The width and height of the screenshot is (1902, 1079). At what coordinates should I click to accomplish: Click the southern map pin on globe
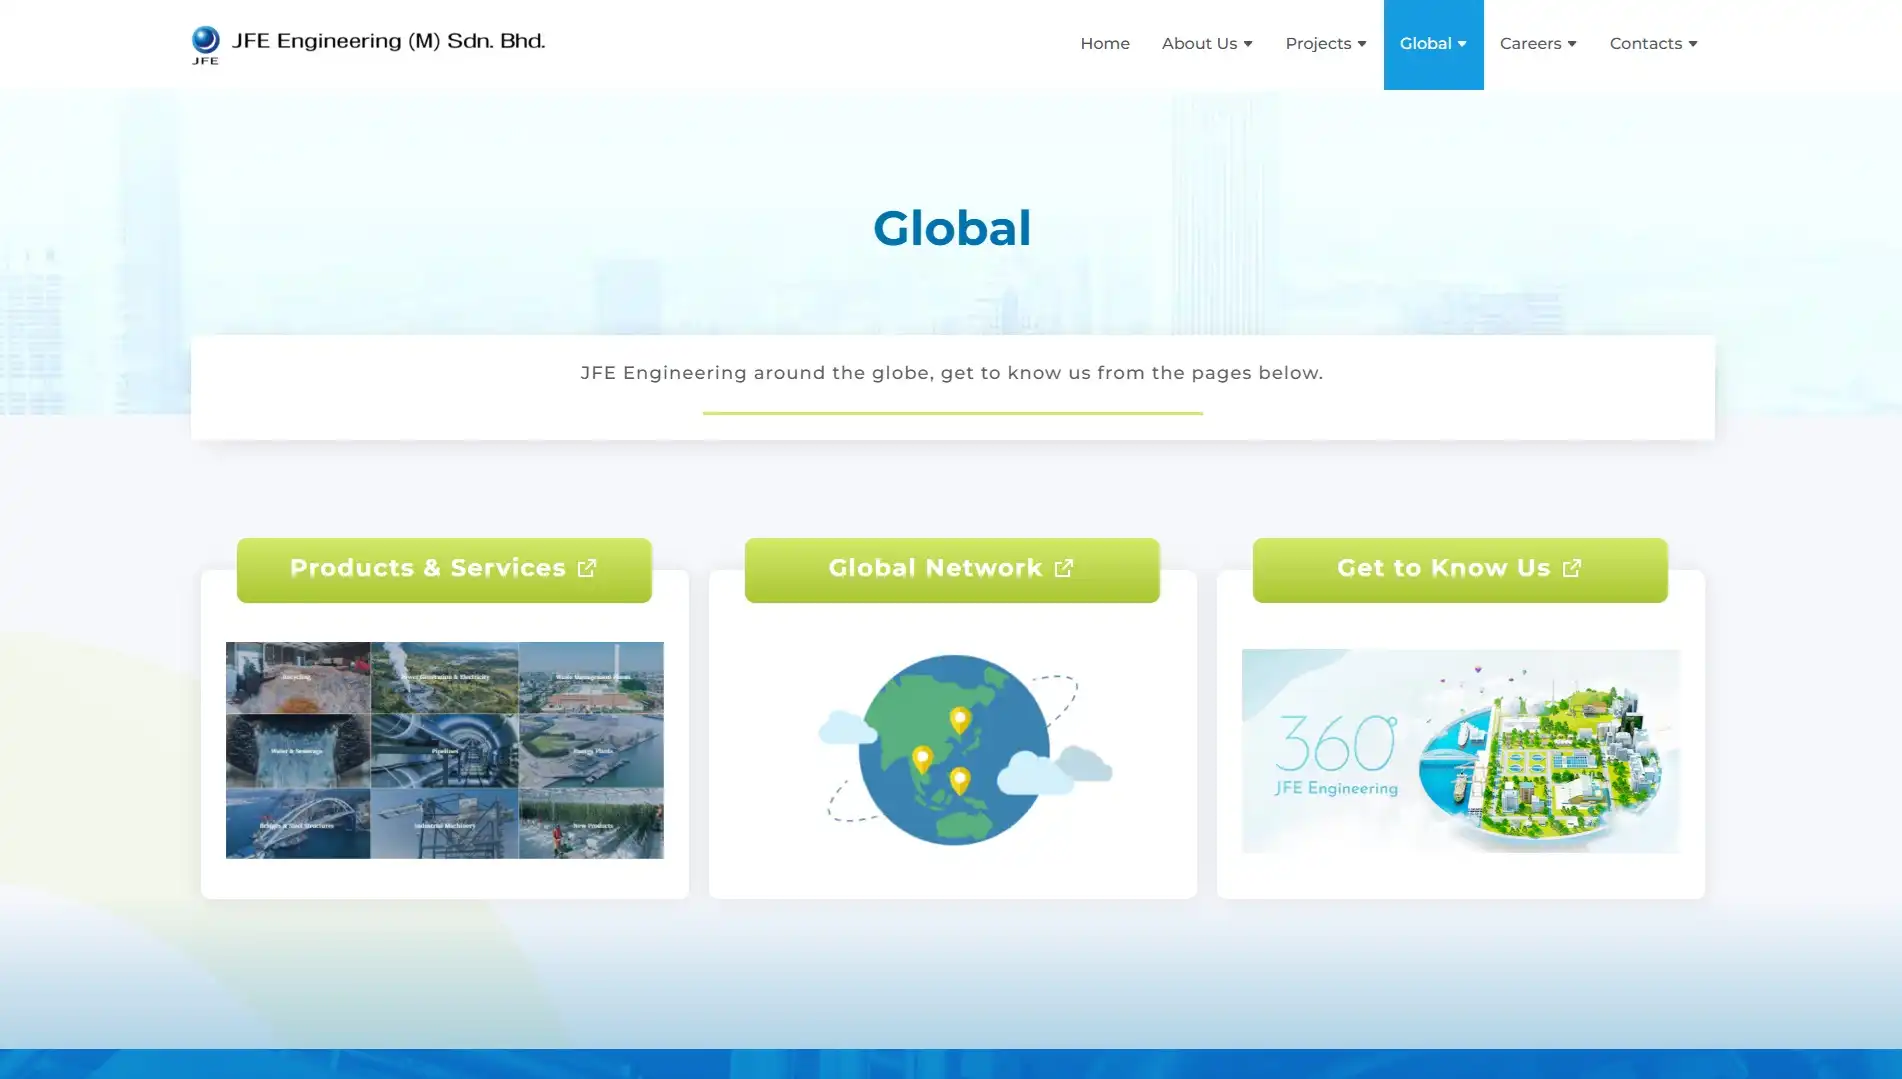[x=959, y=781]
